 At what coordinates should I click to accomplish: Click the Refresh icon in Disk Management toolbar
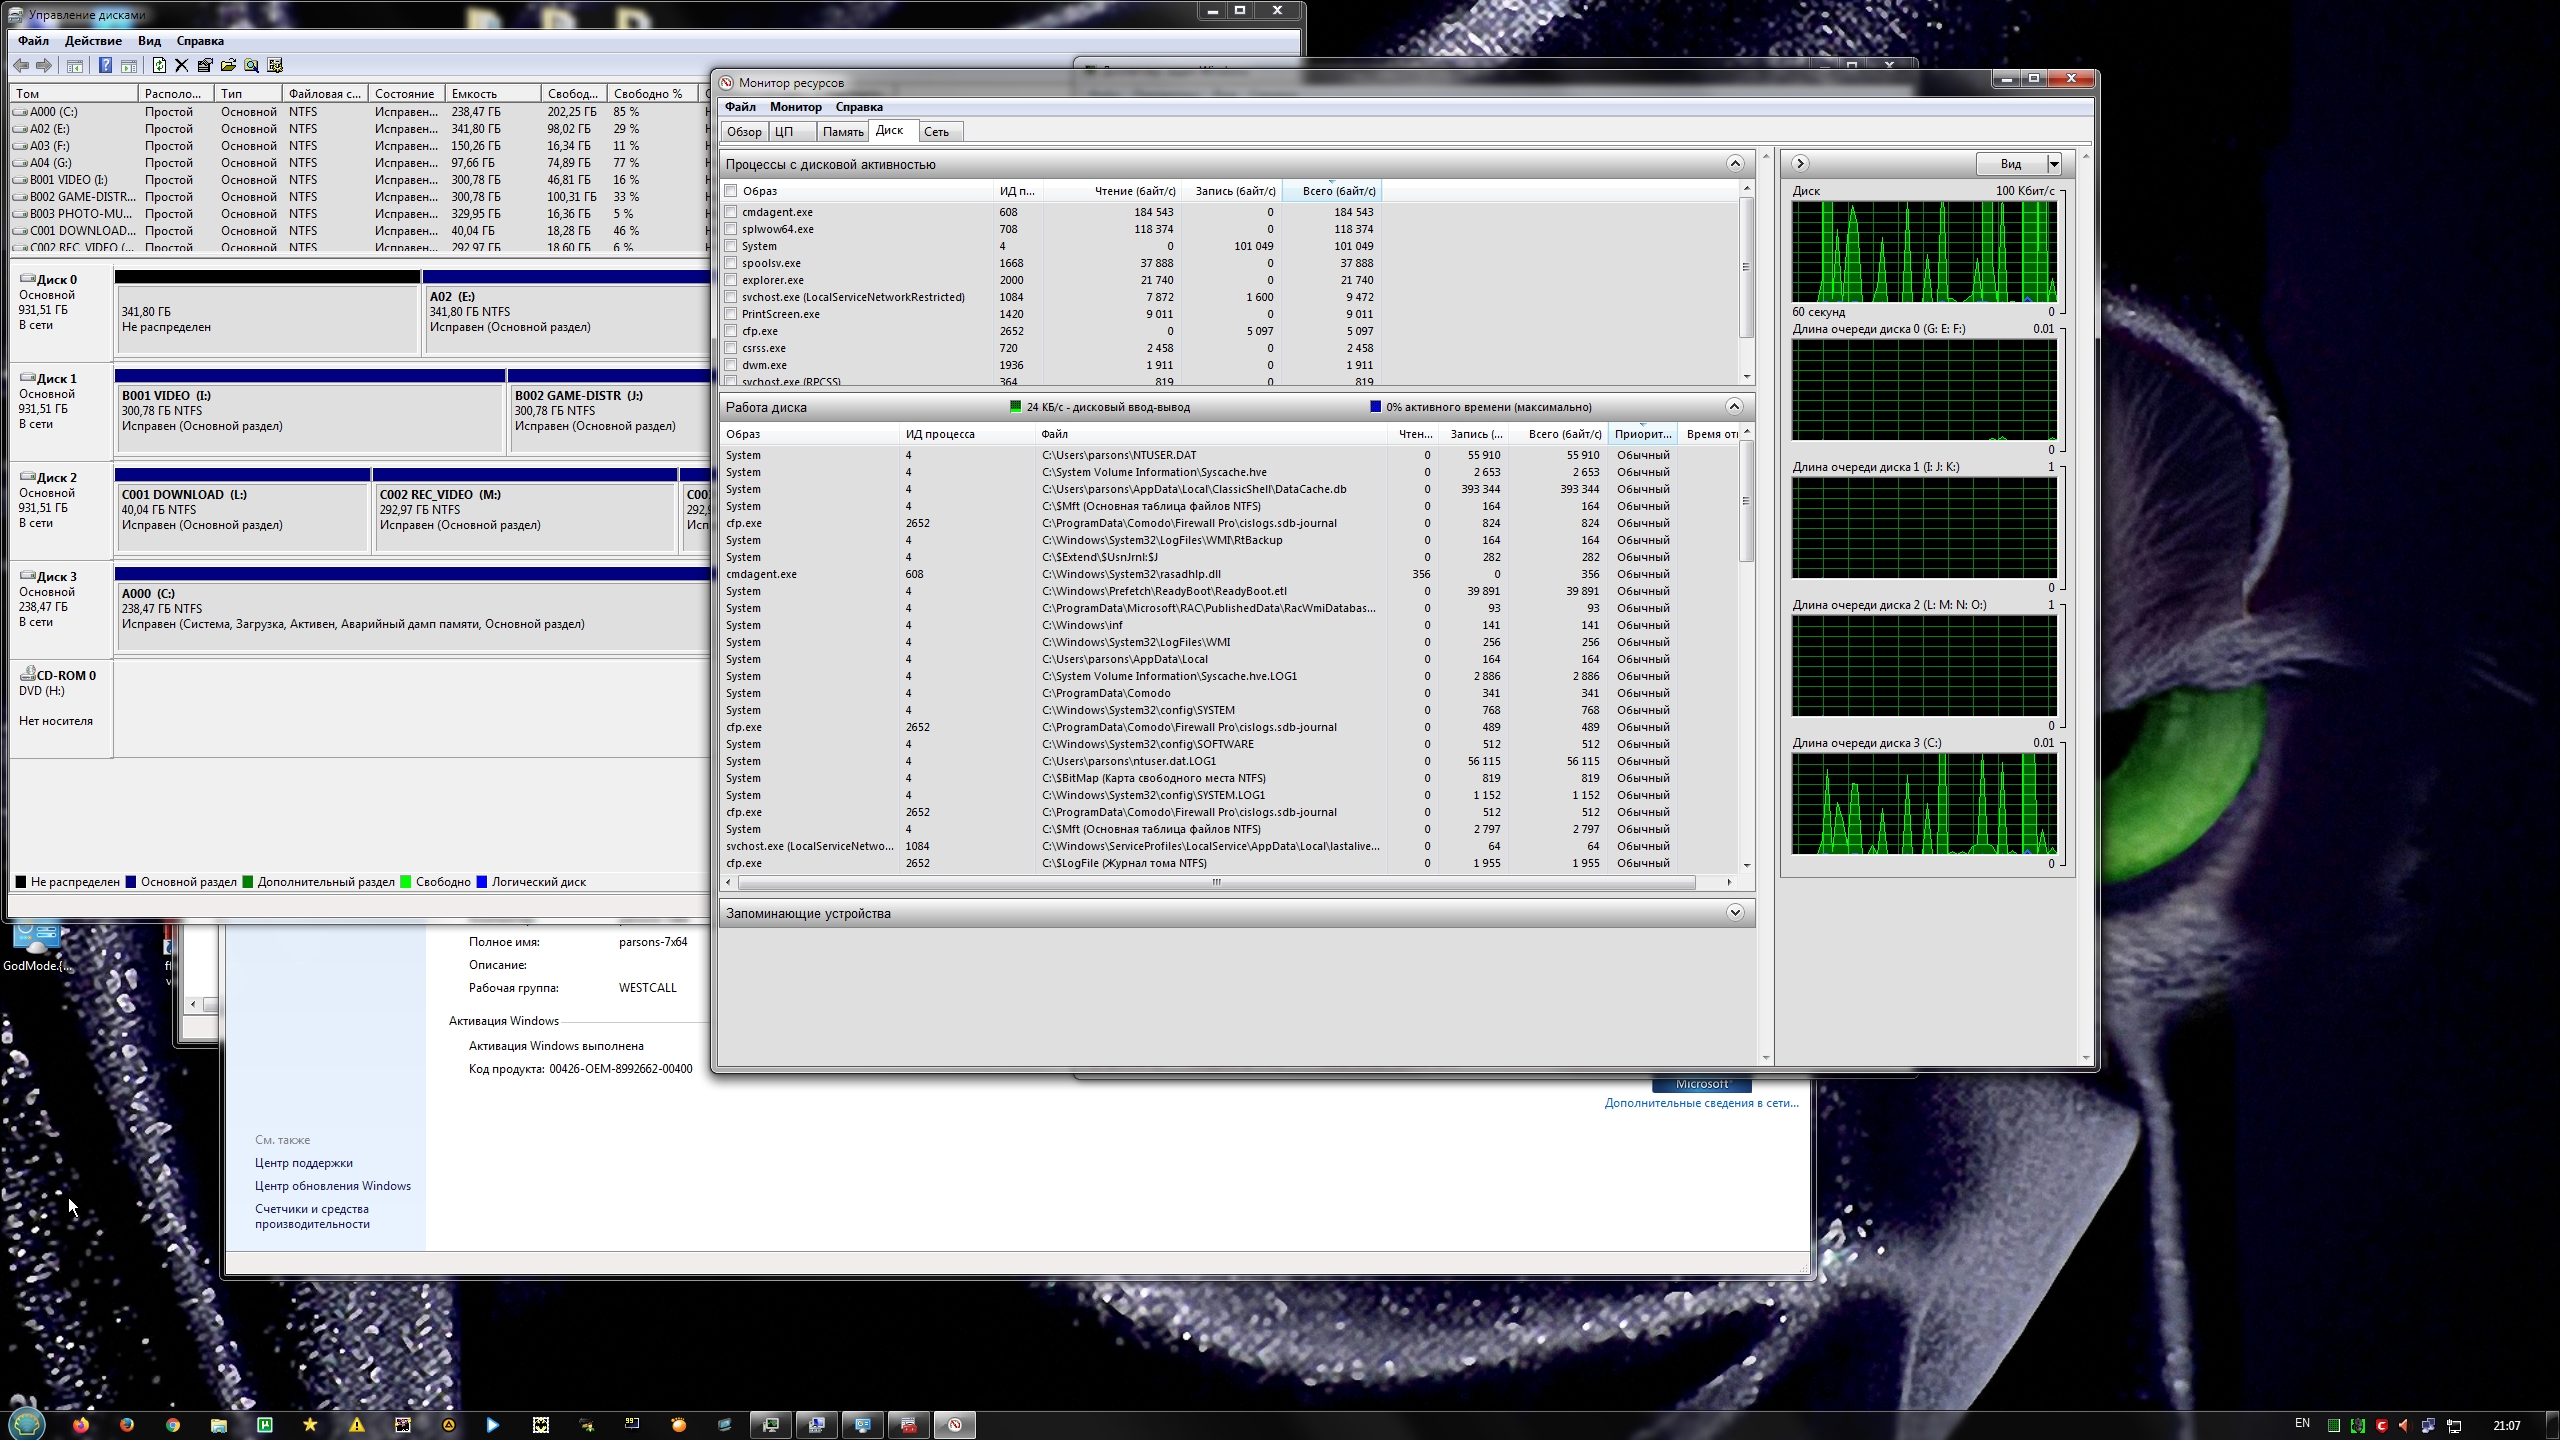(x=159, y=66)
